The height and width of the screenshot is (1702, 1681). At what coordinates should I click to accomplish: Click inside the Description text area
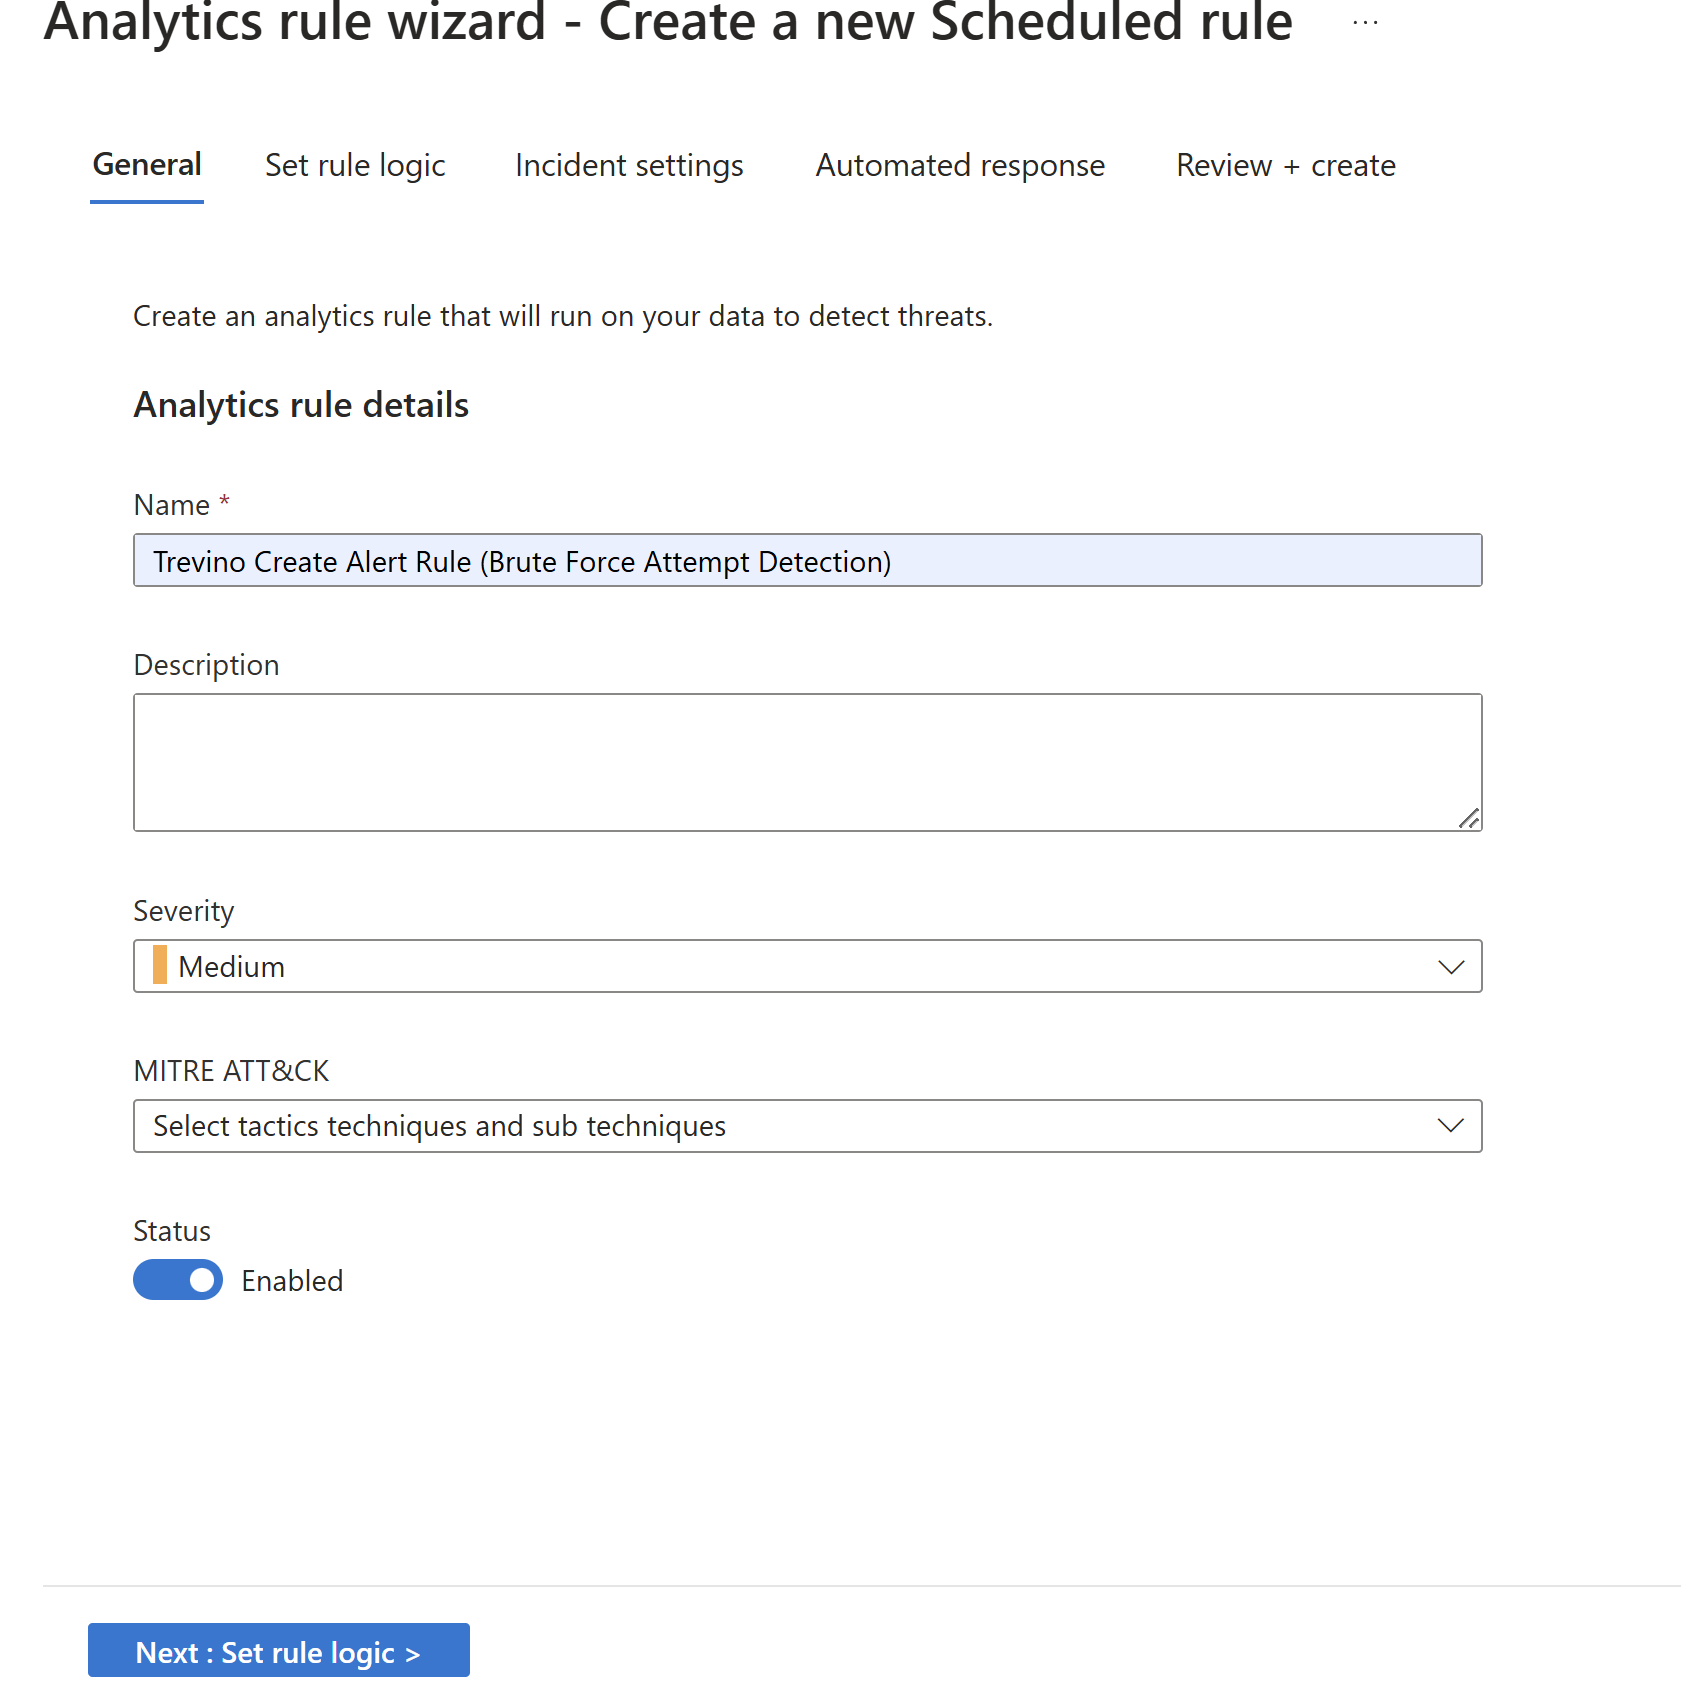coord(806,762)
